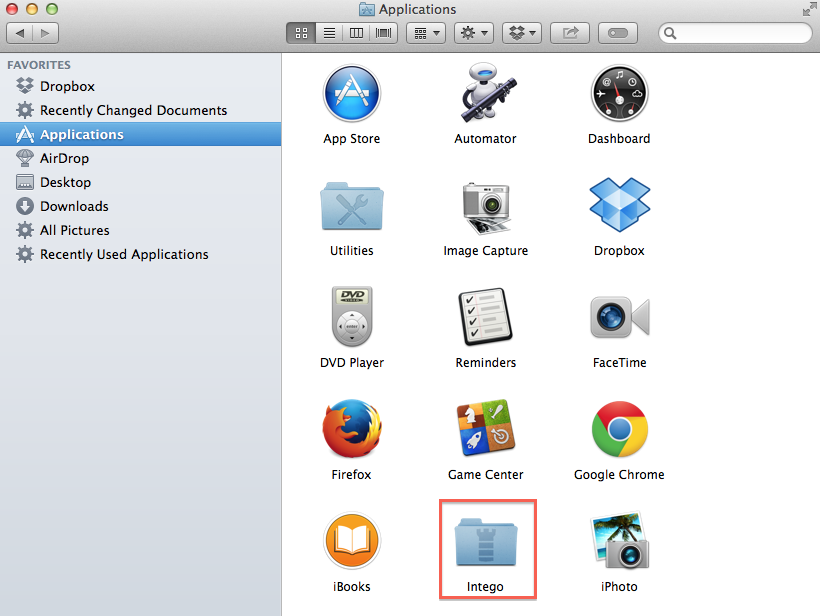Select the iPhoto icon
Screen dimensions: 820x616
coord(619,540)
